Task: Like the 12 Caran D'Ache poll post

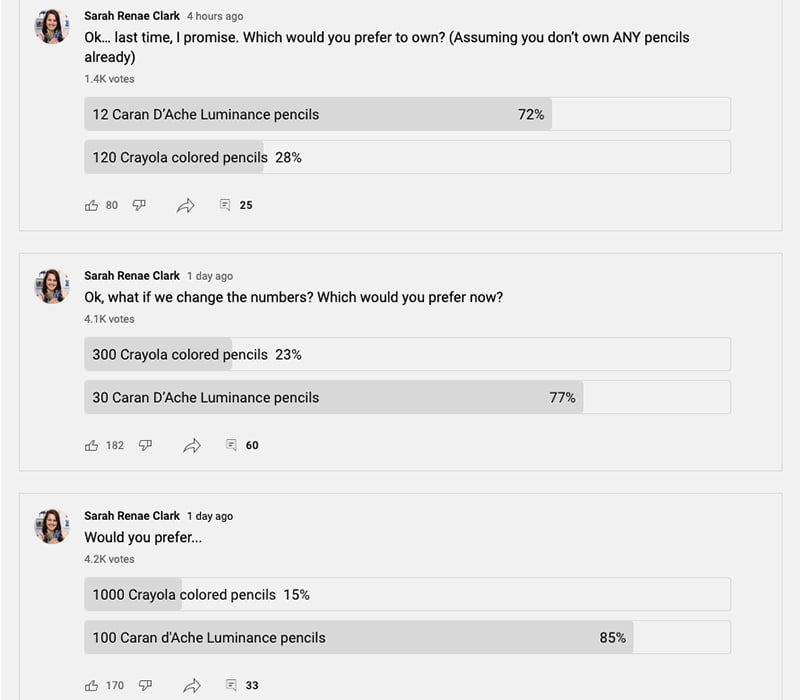Action: pos(91,206)
